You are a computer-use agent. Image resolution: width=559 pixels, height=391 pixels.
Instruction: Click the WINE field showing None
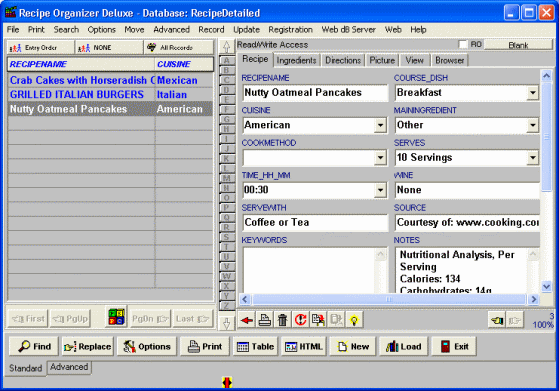[467, 190]
